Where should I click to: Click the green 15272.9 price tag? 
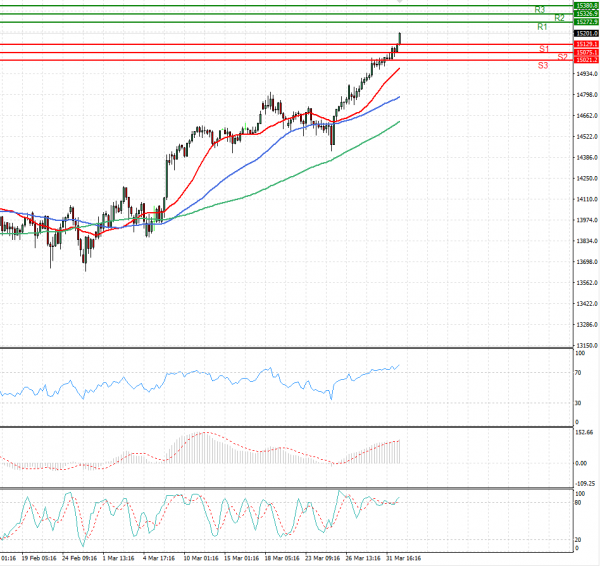coord(586,22)
